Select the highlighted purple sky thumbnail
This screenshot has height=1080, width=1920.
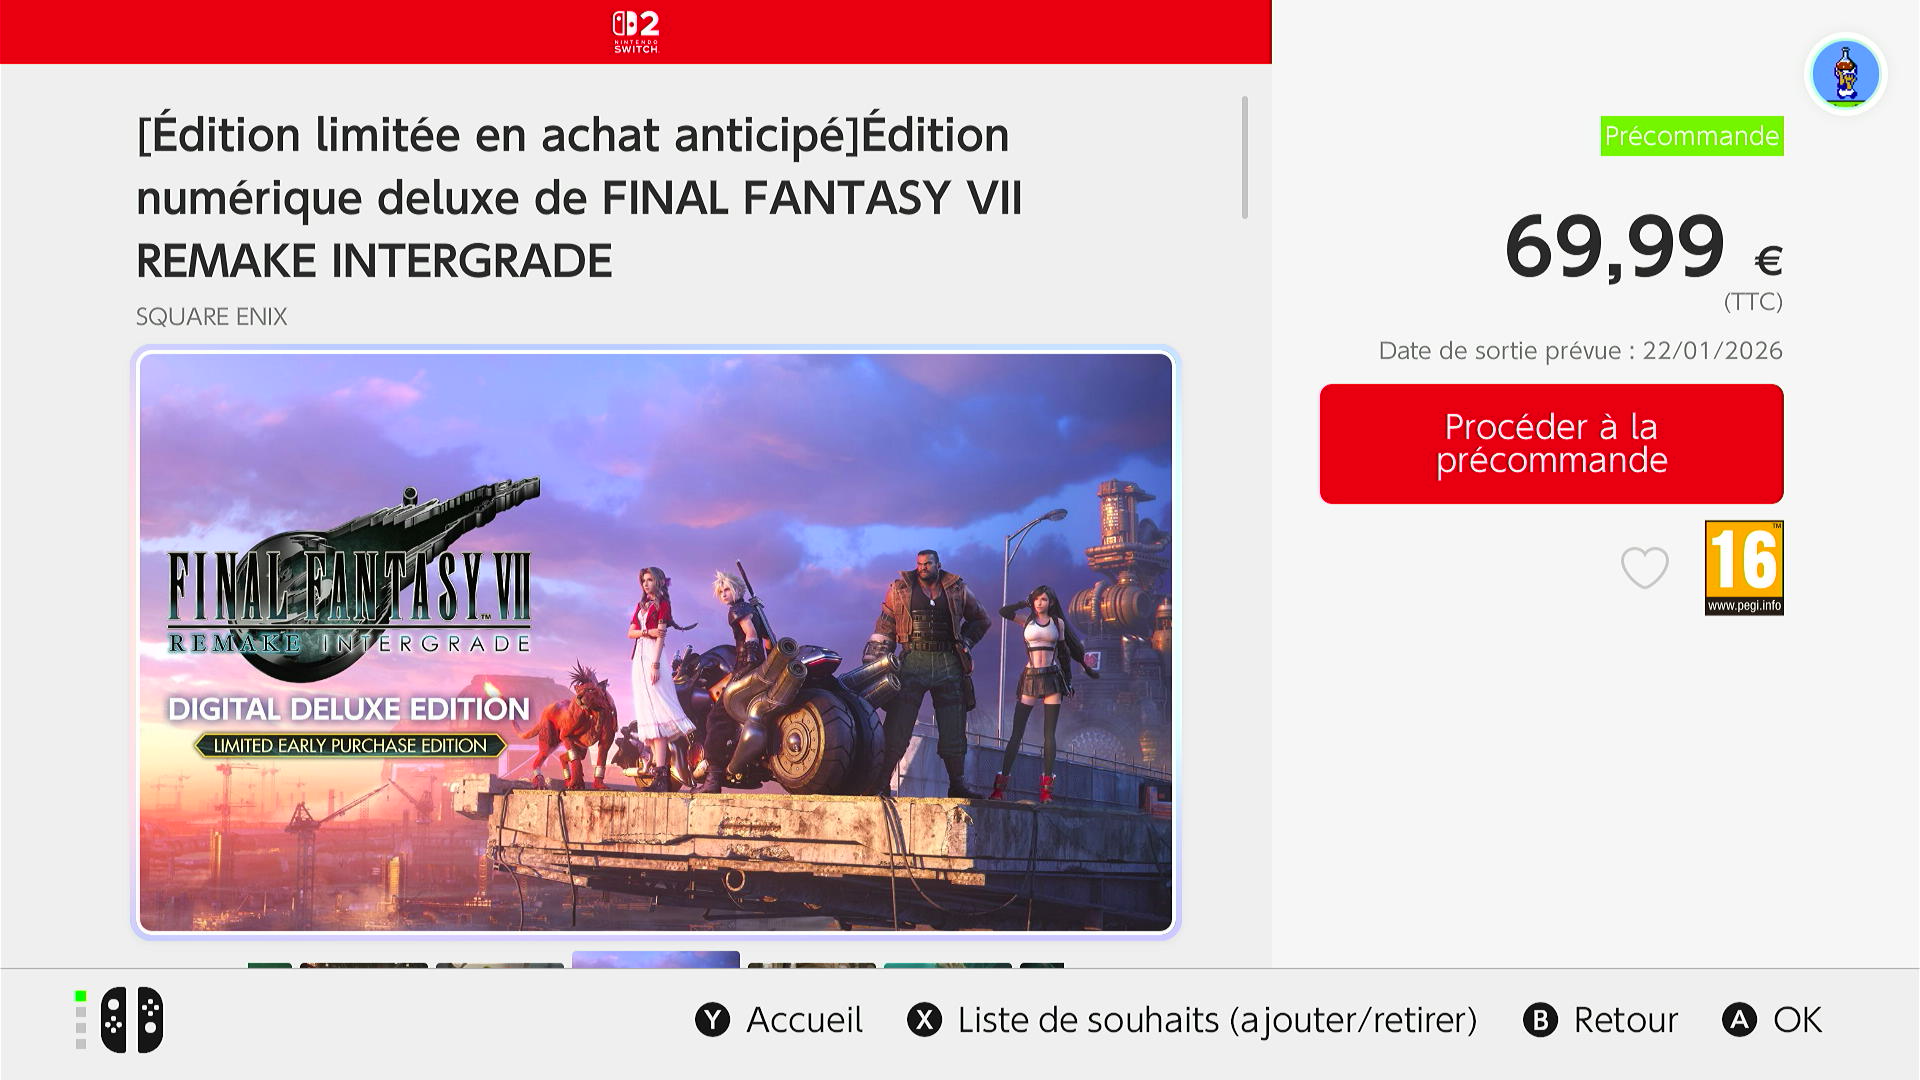pos(656,960)
